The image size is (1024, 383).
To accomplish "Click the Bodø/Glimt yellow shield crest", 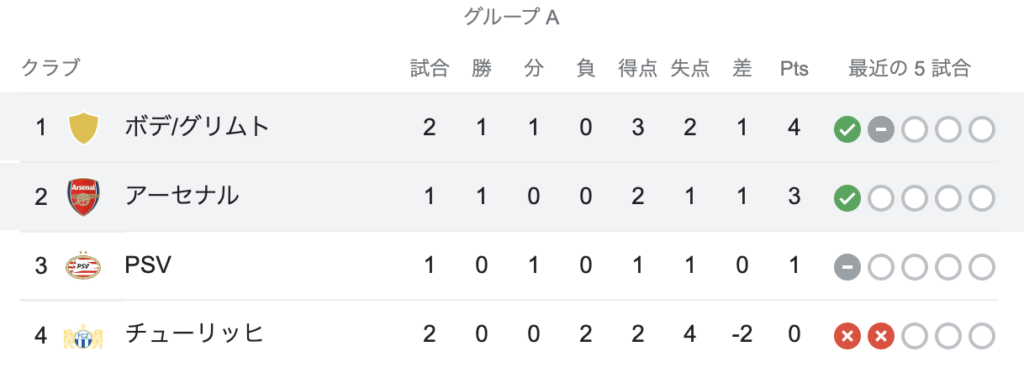I will [x=84, y=128].
